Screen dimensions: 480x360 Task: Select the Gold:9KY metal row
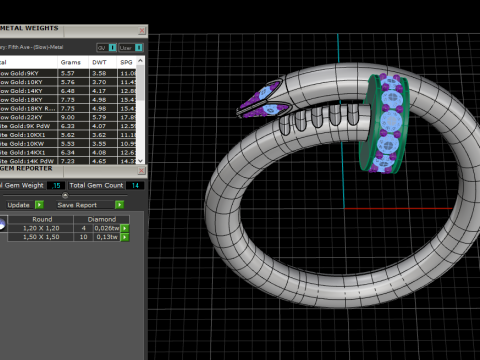coord(29,73)
